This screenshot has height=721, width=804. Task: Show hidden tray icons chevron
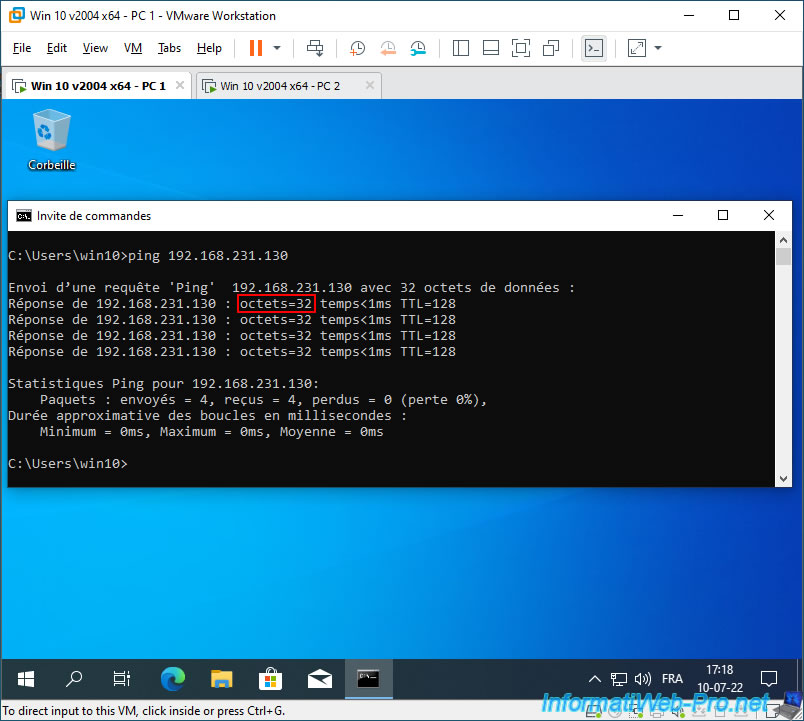[594, 679]
